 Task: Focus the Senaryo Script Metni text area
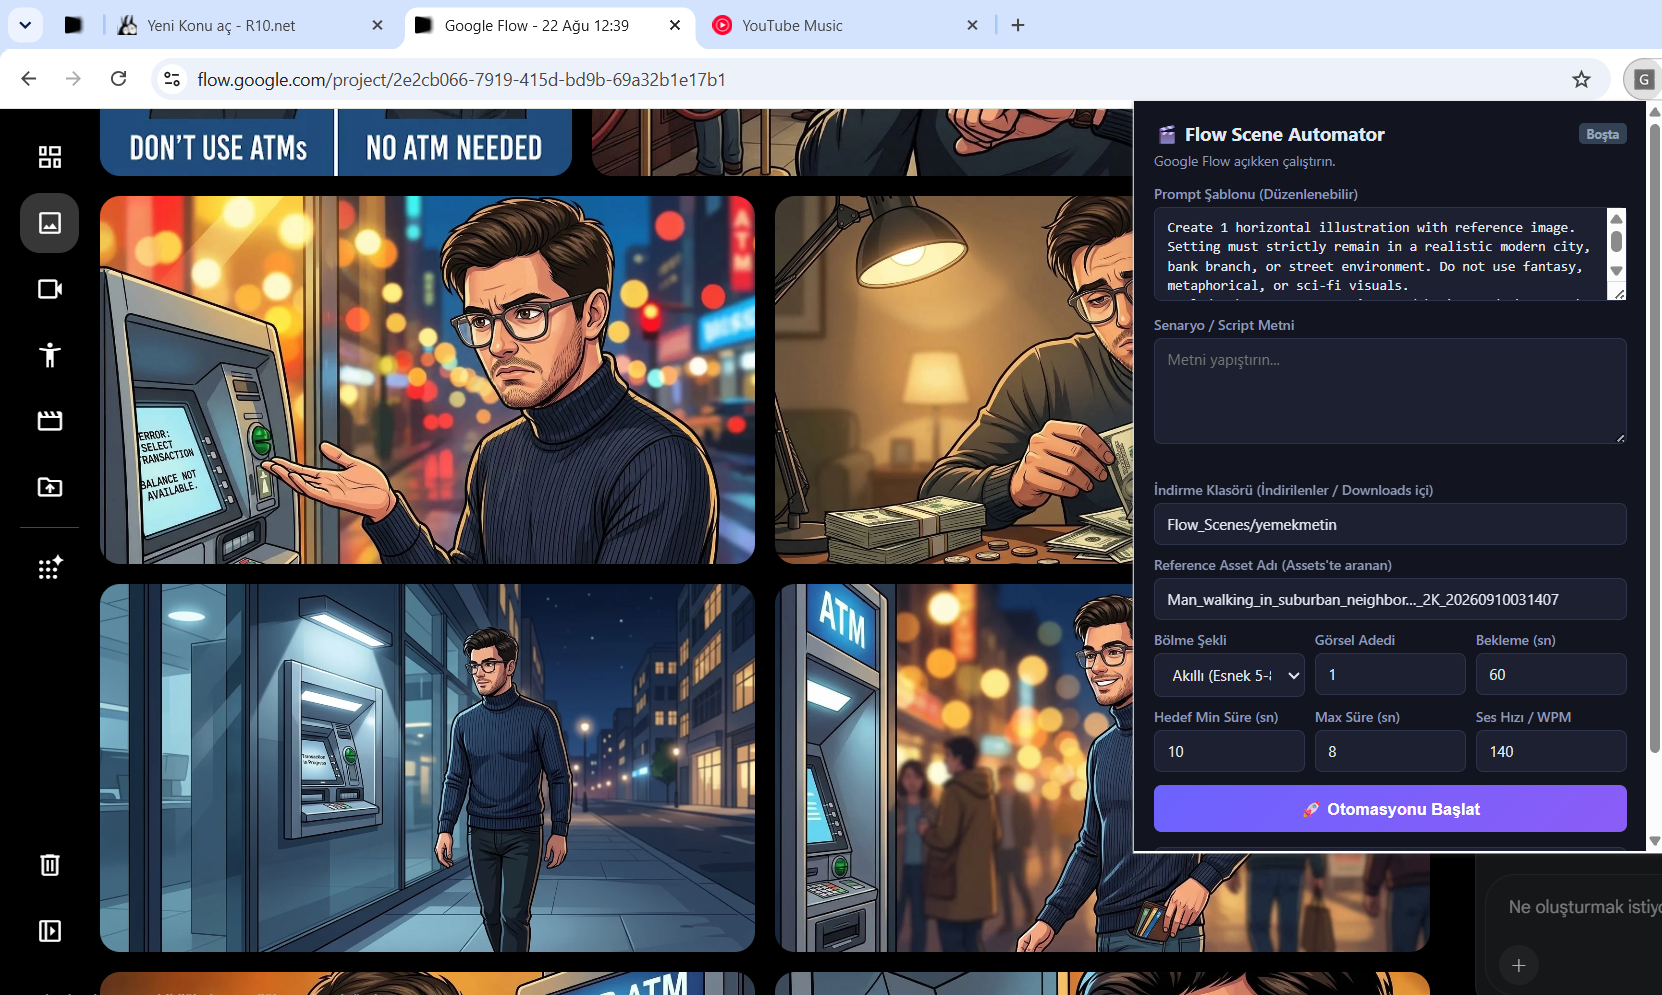[1390, 391]
